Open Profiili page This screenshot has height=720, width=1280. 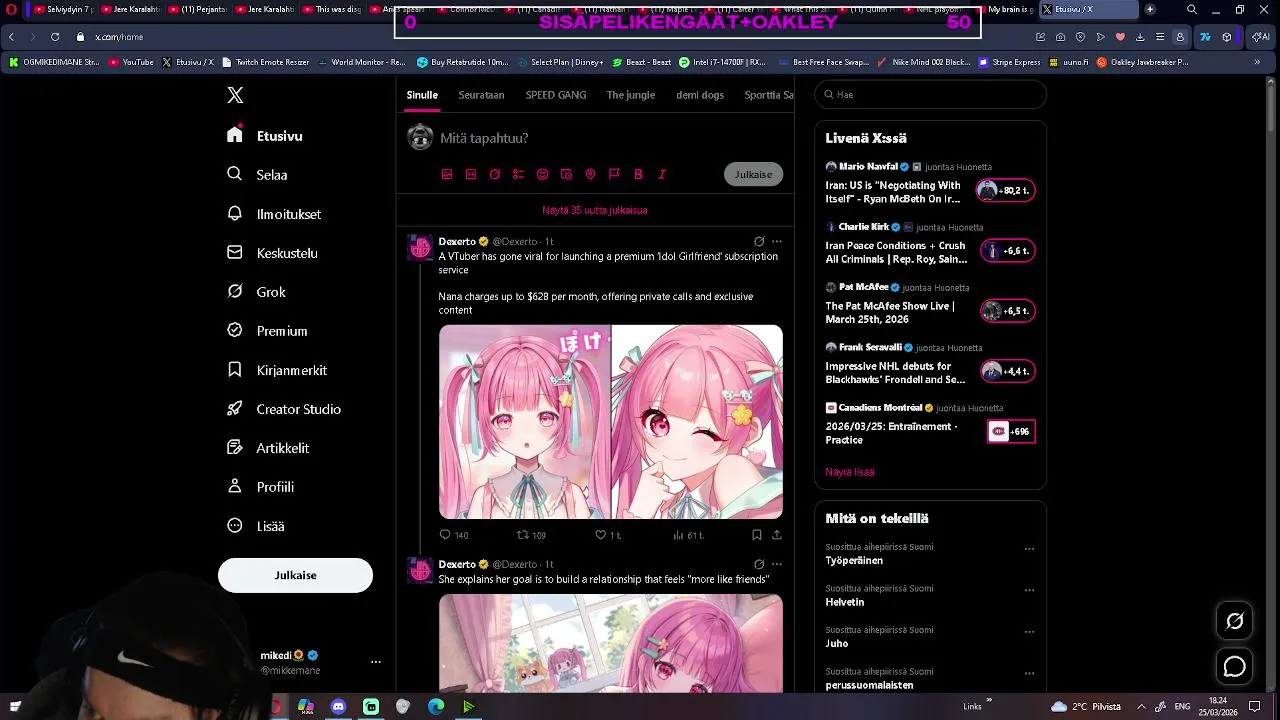pos(261,487)
